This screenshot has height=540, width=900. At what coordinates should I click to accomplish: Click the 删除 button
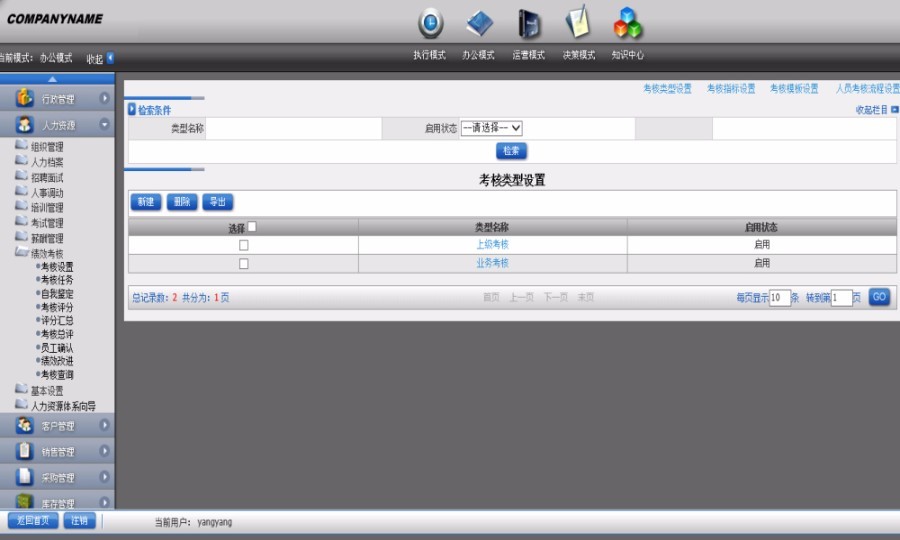point(182,201)
